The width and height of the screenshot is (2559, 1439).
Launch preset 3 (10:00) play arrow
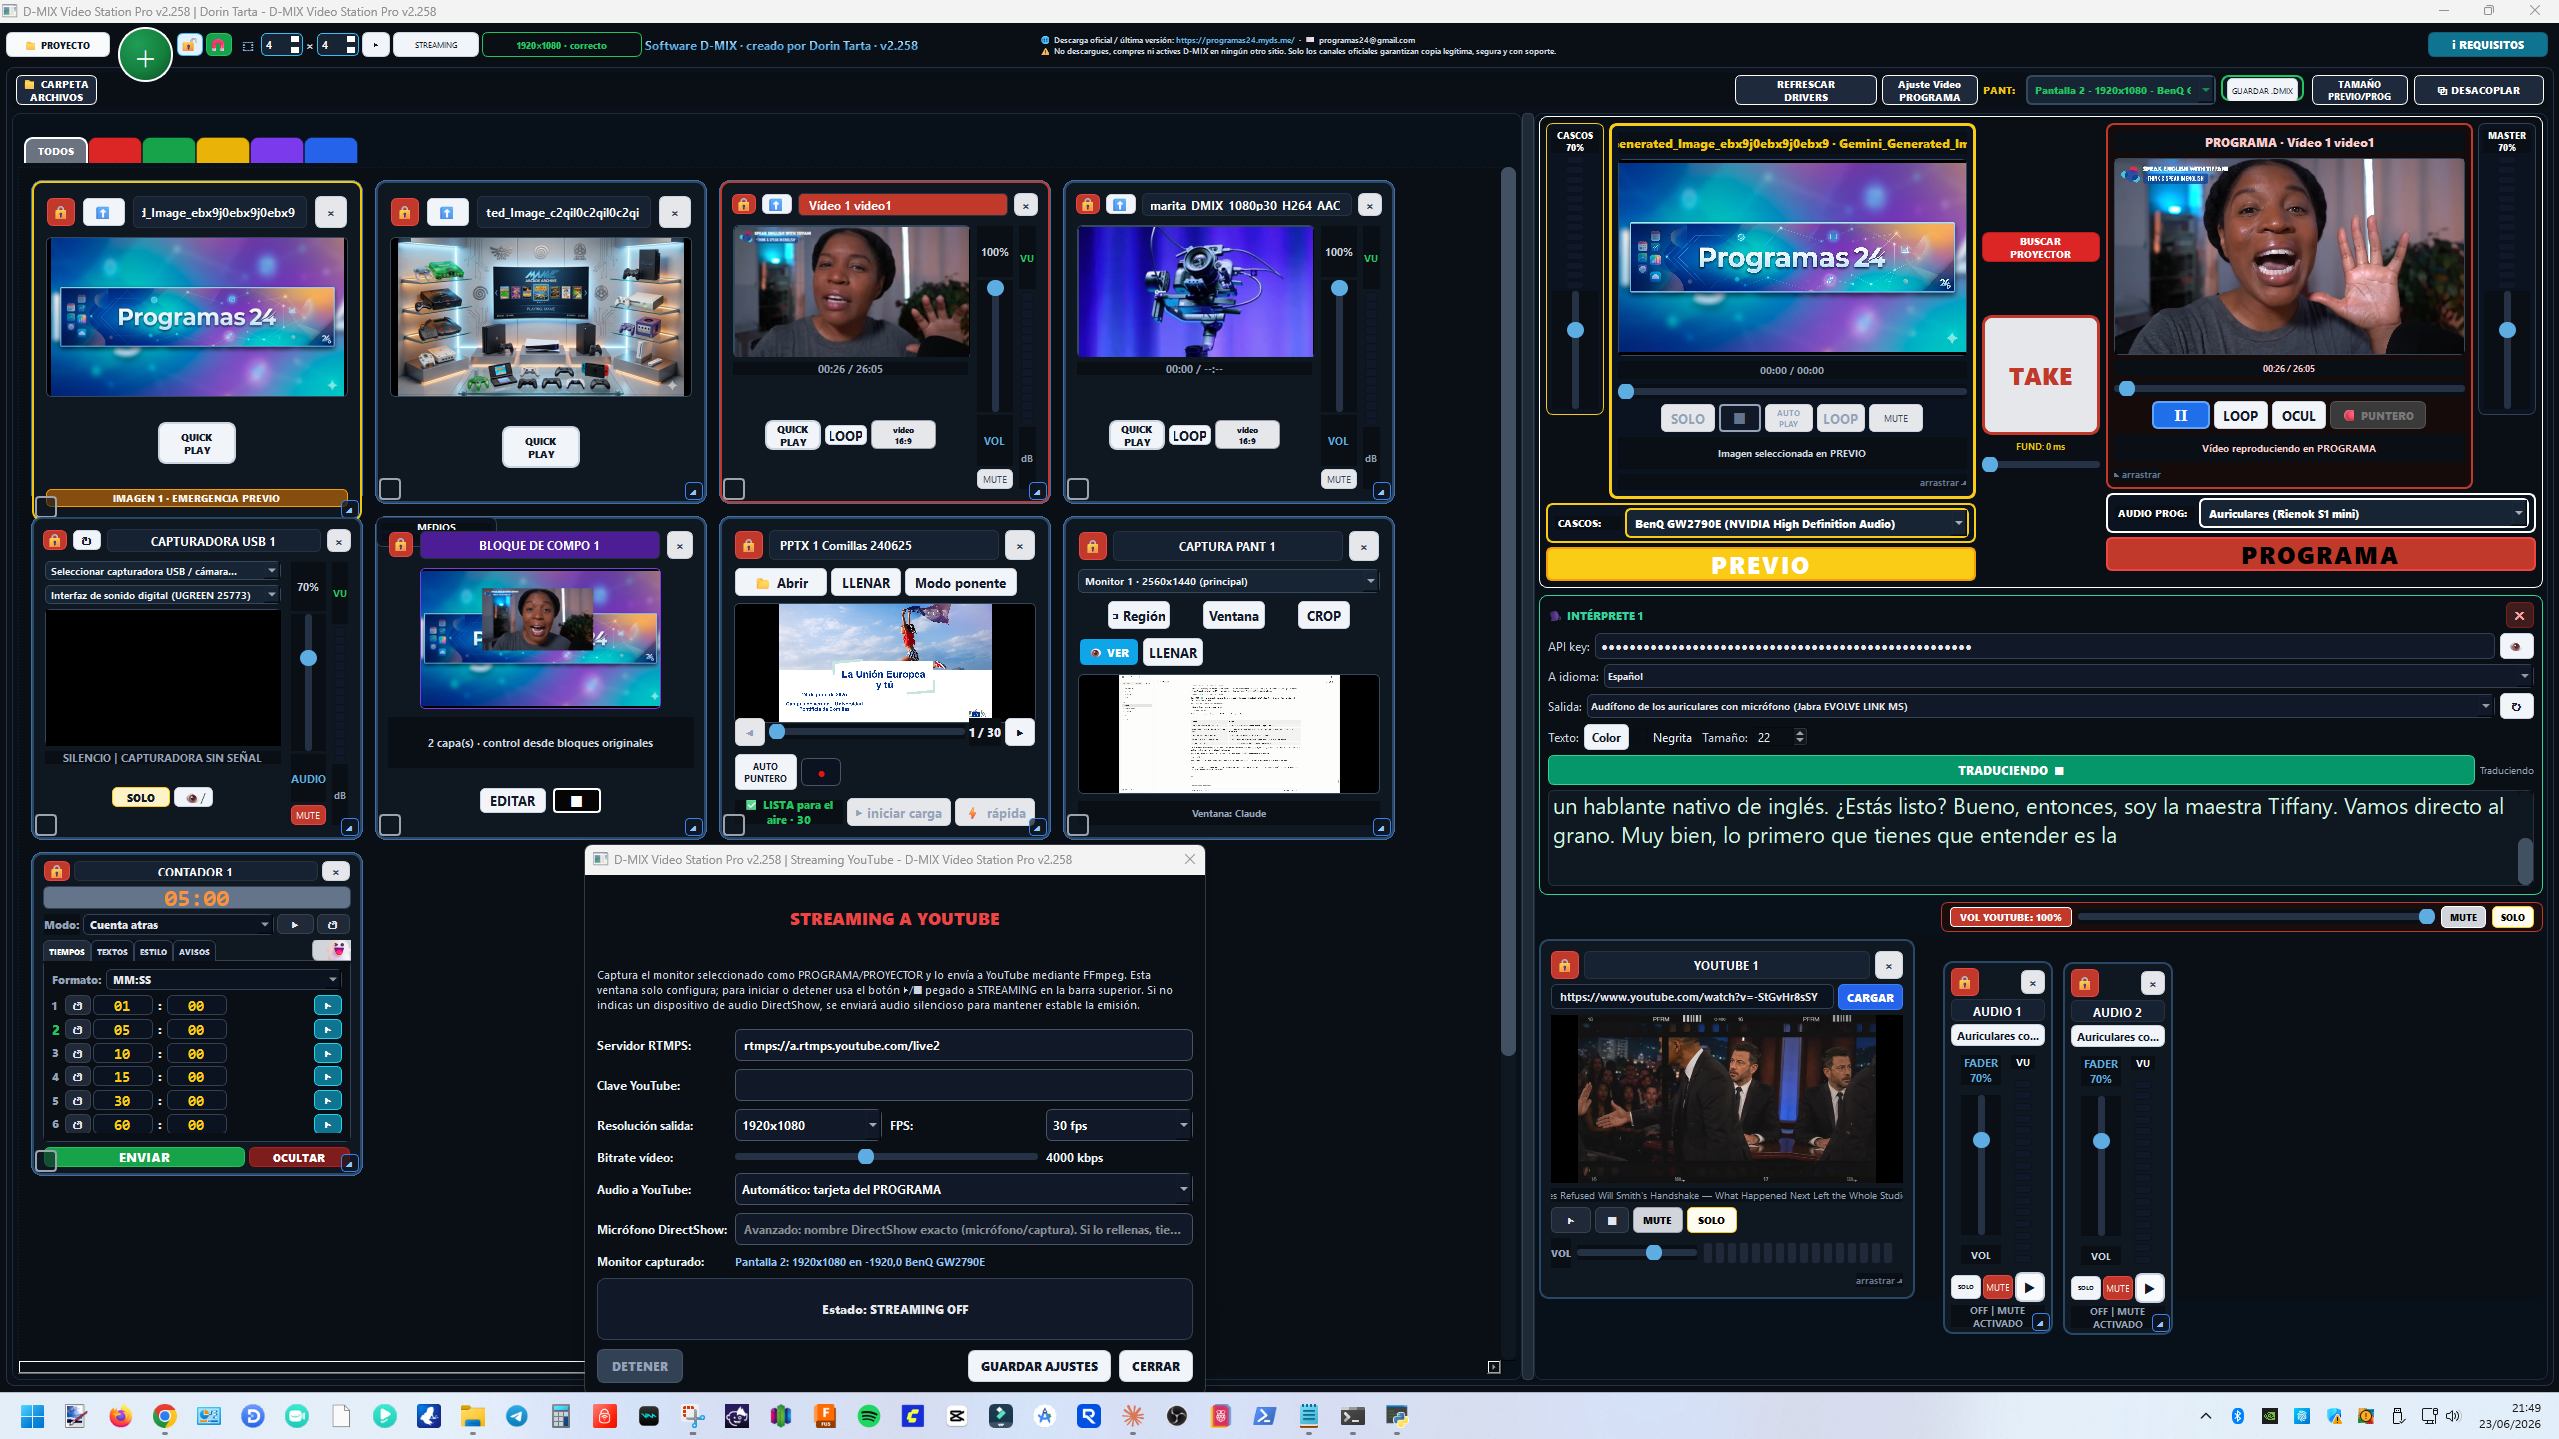[327, 1053]
